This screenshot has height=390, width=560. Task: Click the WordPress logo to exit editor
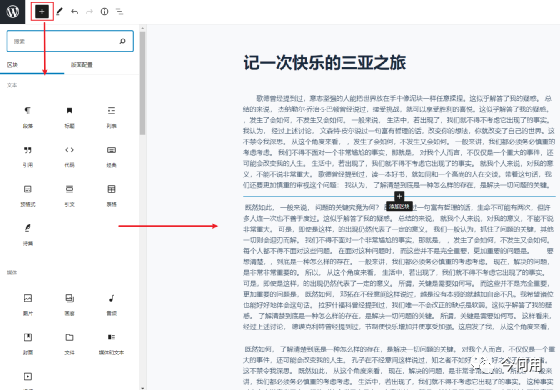(x=12, y=12)
